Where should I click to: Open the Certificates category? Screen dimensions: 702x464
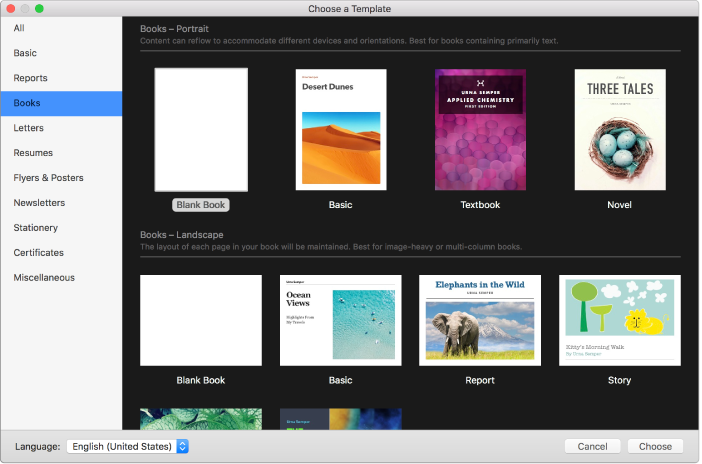[x=61, y=253]
